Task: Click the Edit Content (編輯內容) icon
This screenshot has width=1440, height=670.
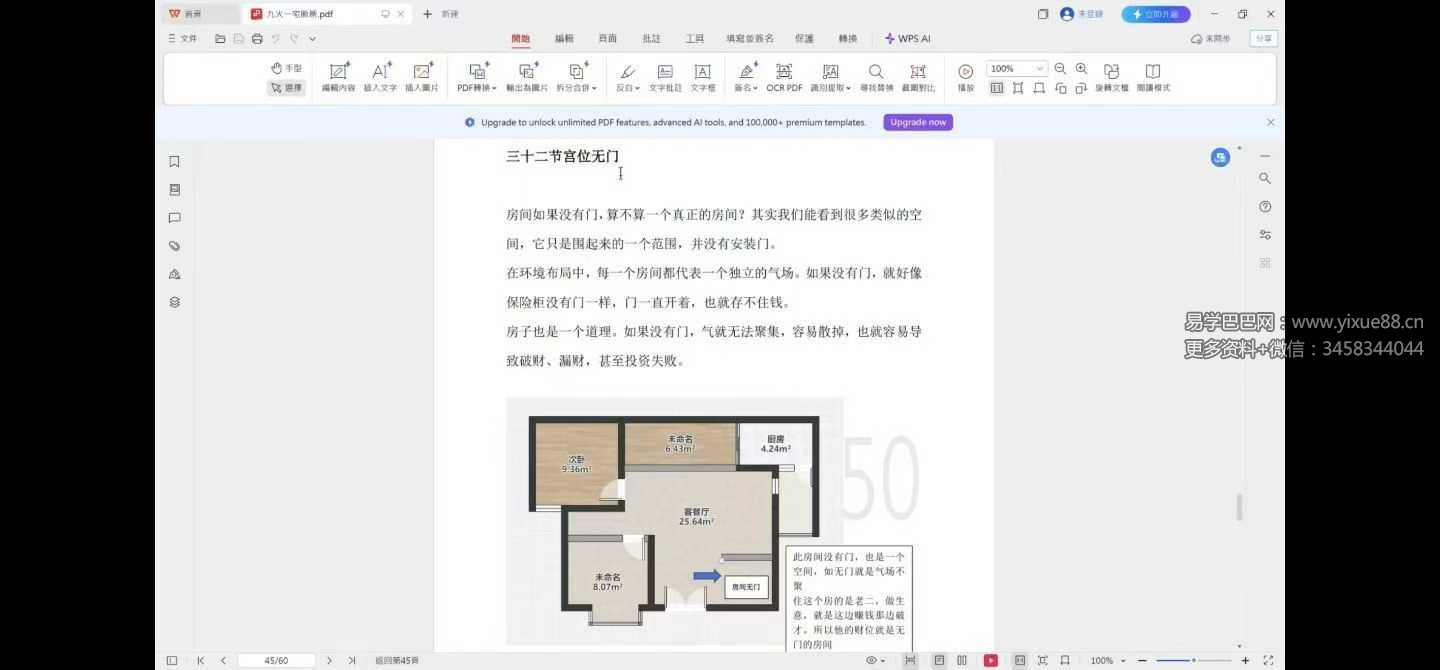Action: click(x=338, y=76)
